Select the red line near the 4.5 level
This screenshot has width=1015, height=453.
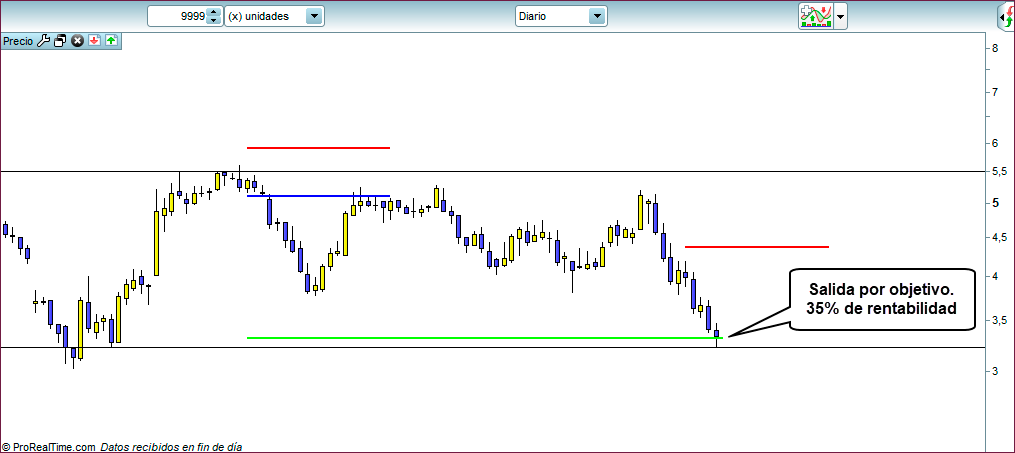click(x=756, y=246)
